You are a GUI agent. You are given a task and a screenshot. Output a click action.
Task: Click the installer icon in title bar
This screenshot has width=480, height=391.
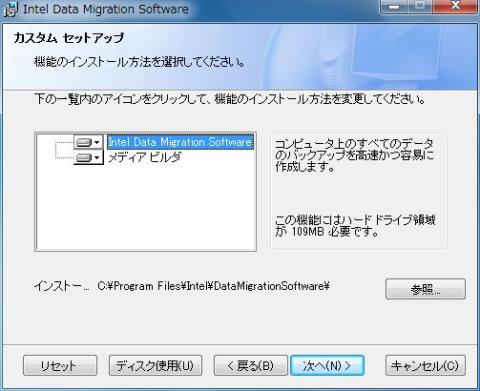click(x=11, y=9)
